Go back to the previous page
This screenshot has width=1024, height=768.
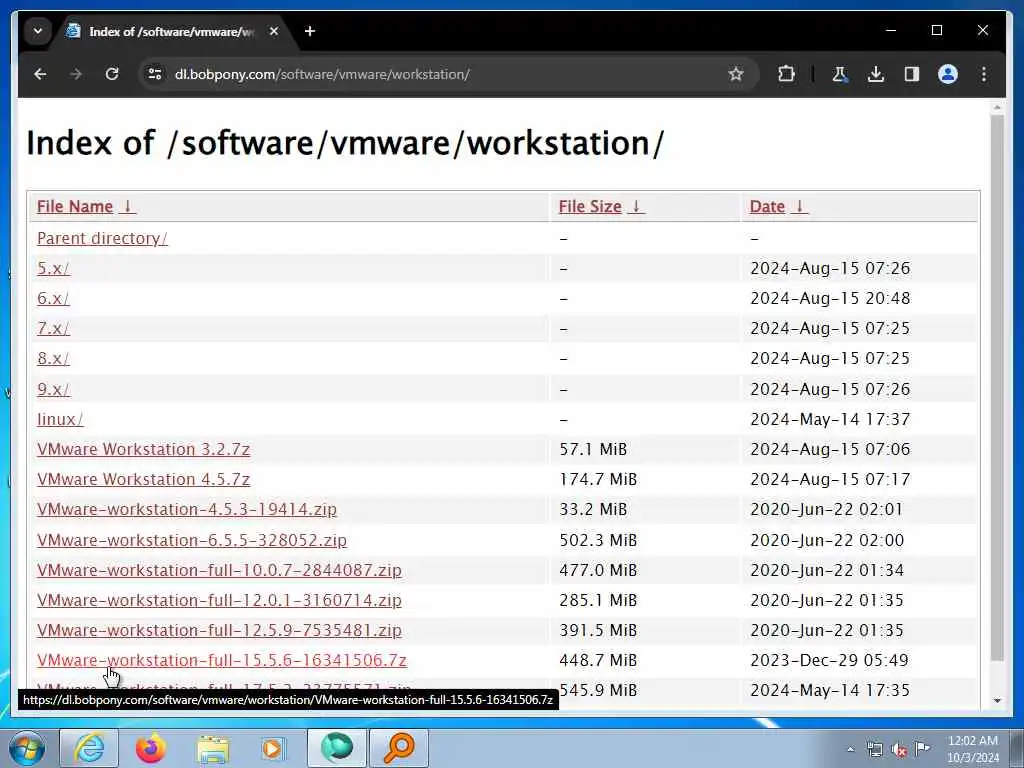[x=40, y=74]
